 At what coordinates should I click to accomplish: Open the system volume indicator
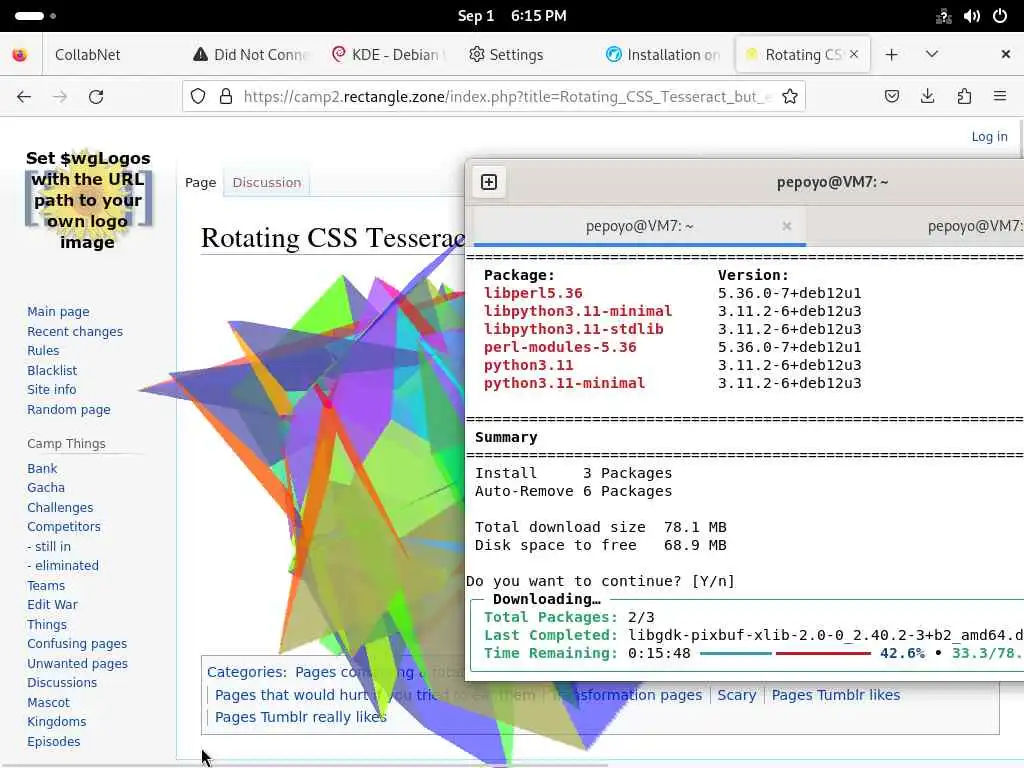point(972,16)
